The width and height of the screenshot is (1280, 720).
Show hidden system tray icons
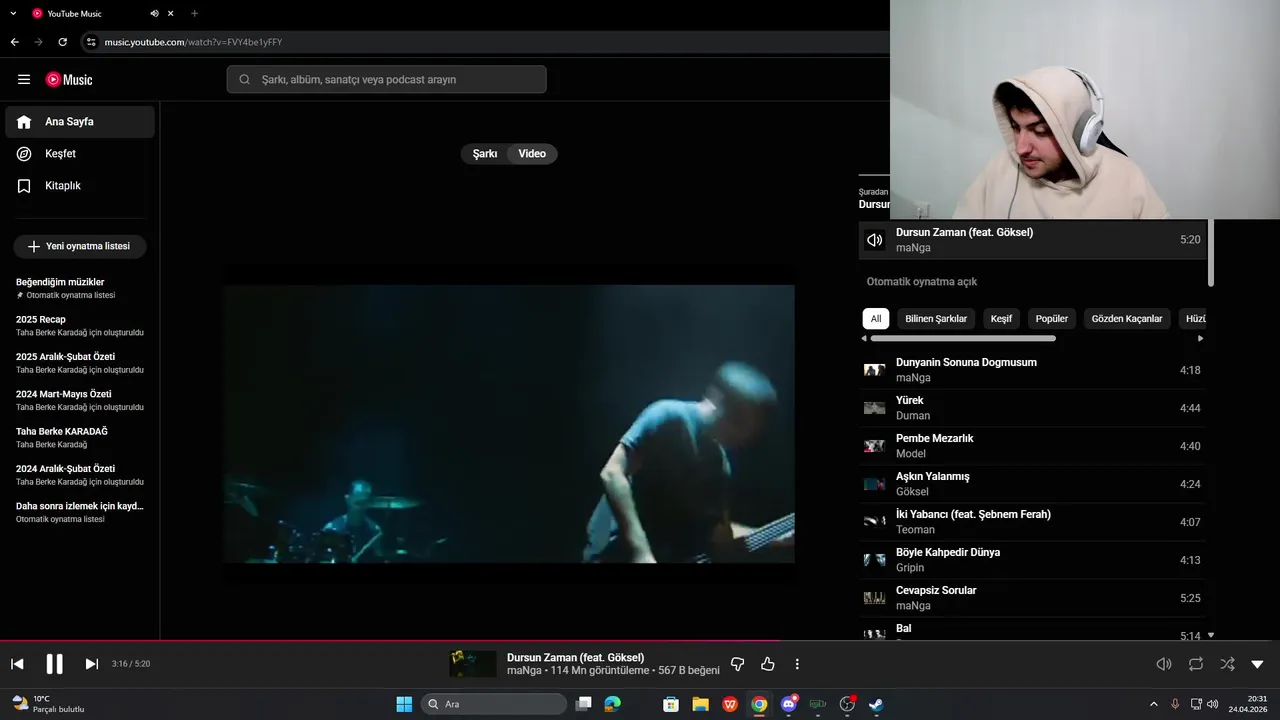tap(1153, 704)
